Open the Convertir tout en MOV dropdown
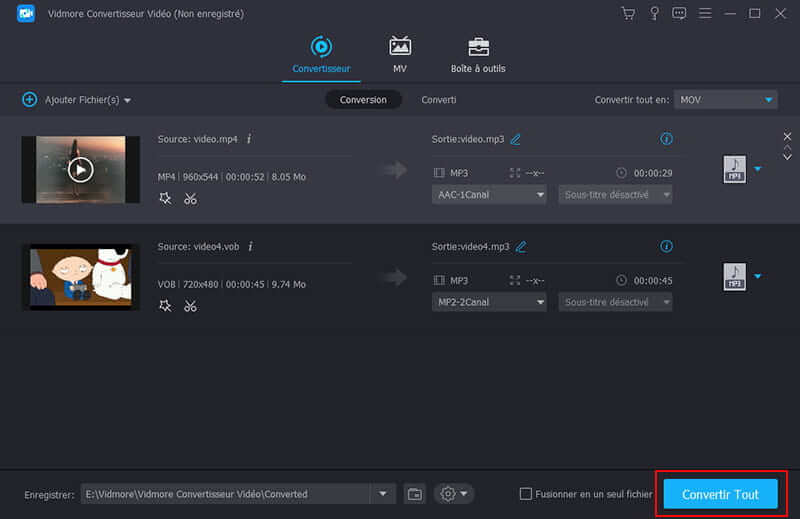 click(x=726, y=100)
